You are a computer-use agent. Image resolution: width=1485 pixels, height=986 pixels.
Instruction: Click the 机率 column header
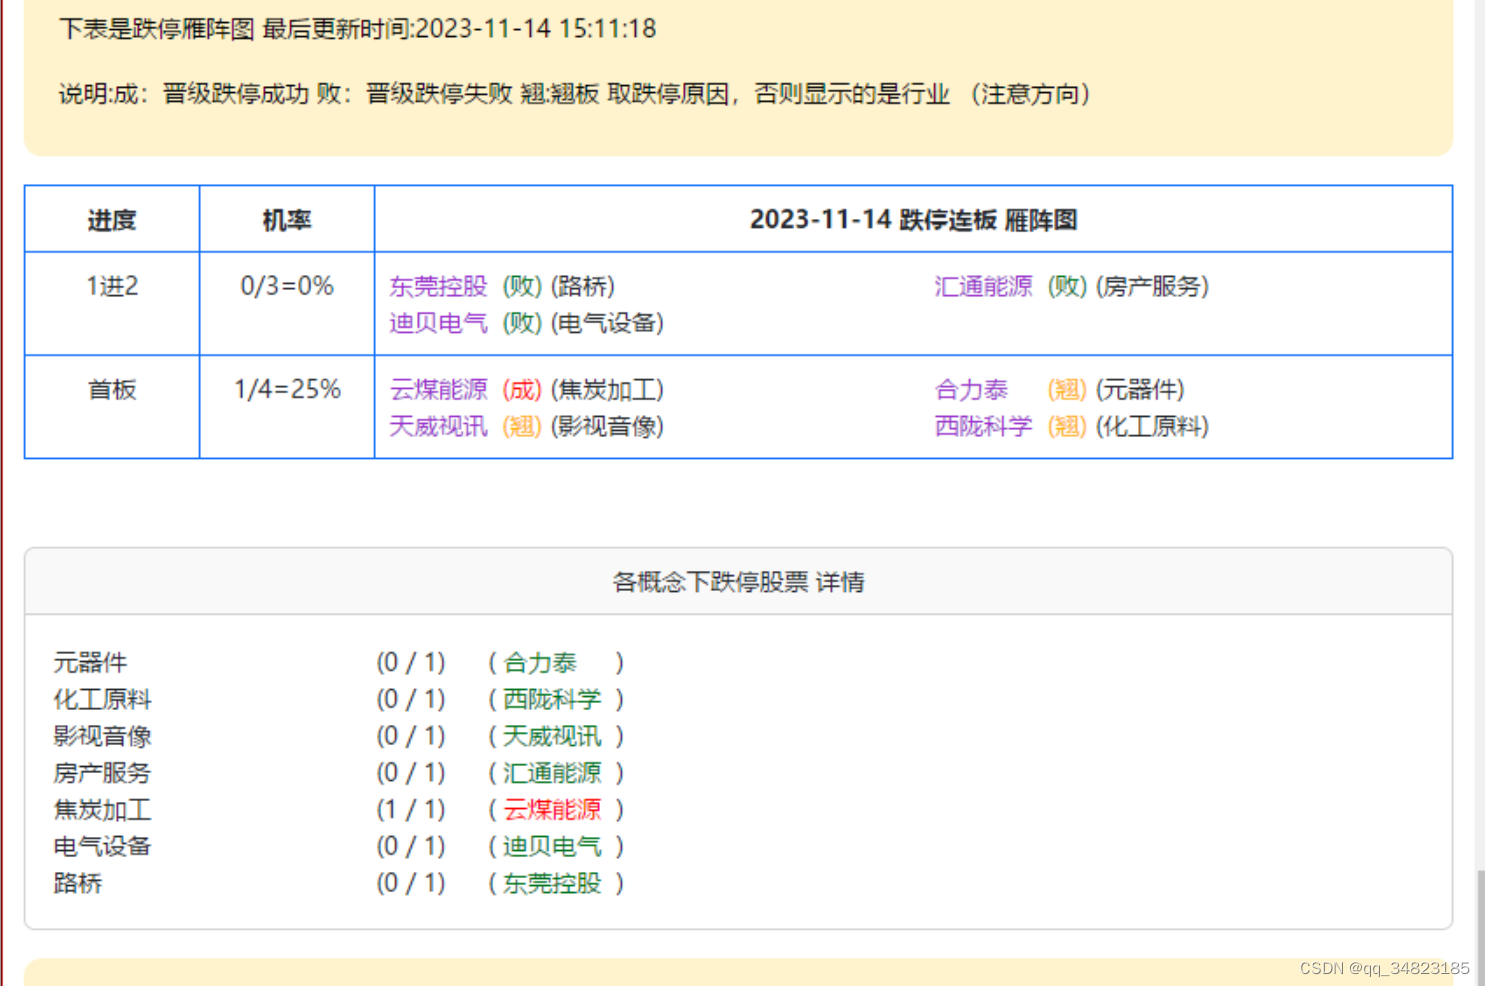pos(287,220)
